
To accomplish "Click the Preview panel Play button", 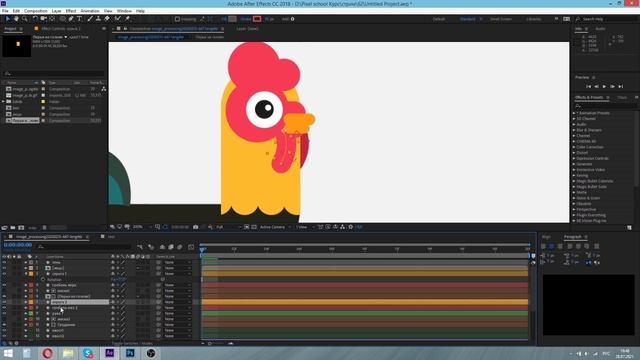I will point(604,87).
